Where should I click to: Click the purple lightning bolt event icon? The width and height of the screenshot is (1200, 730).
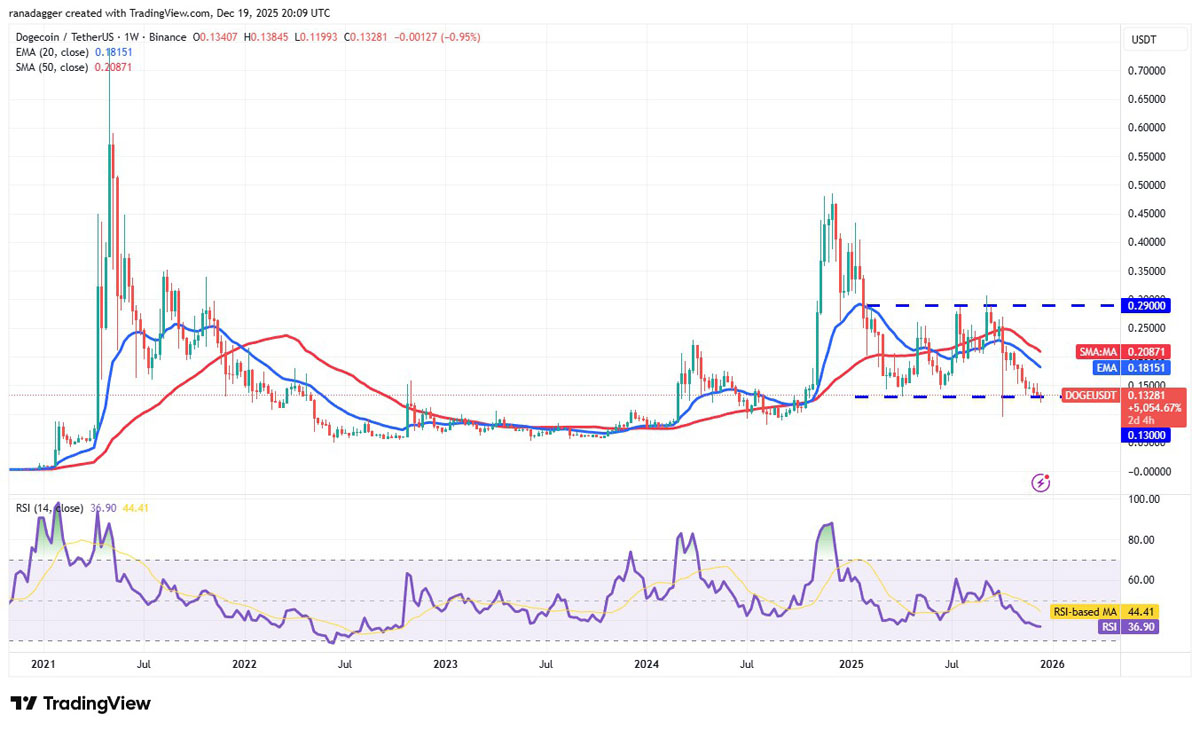tap(1040, 483)
